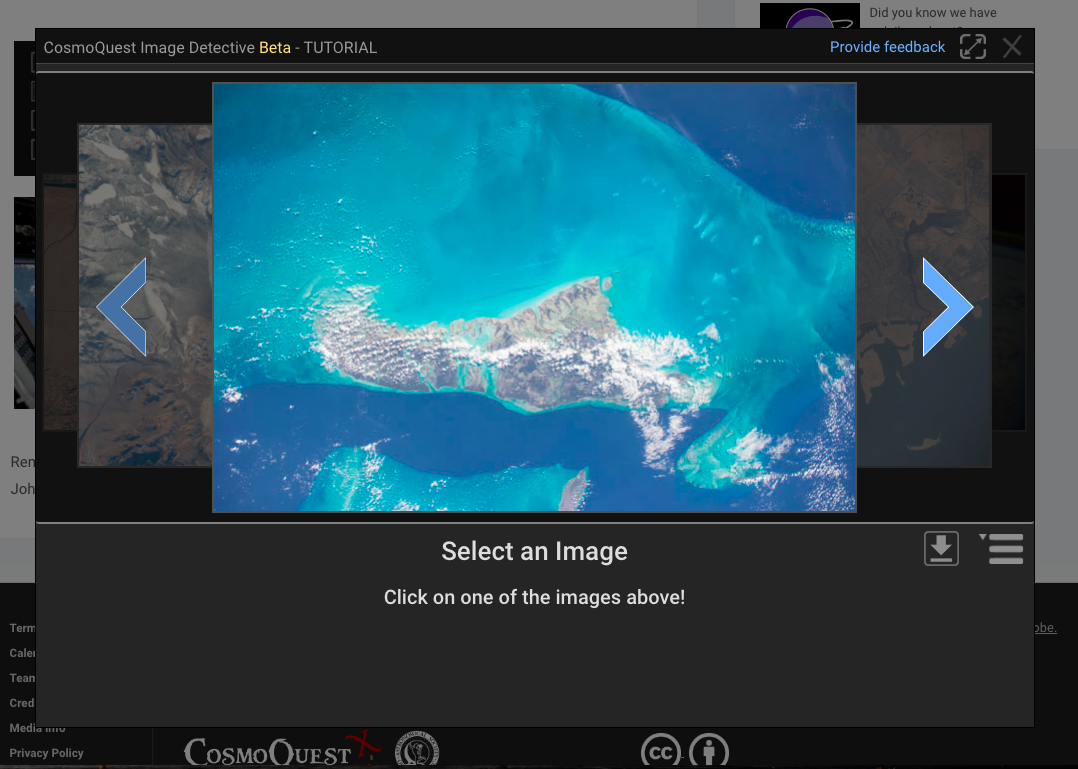The width and height of the screenshot is (1078, 769).
Task: Click the Creative Commons CC icon
Action: click(660, 752)
